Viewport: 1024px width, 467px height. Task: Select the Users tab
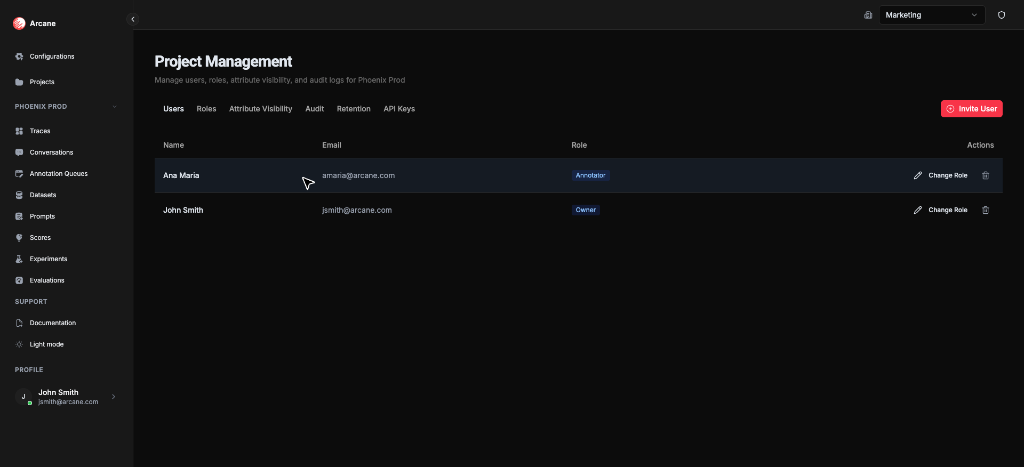(x=173, y=109)
